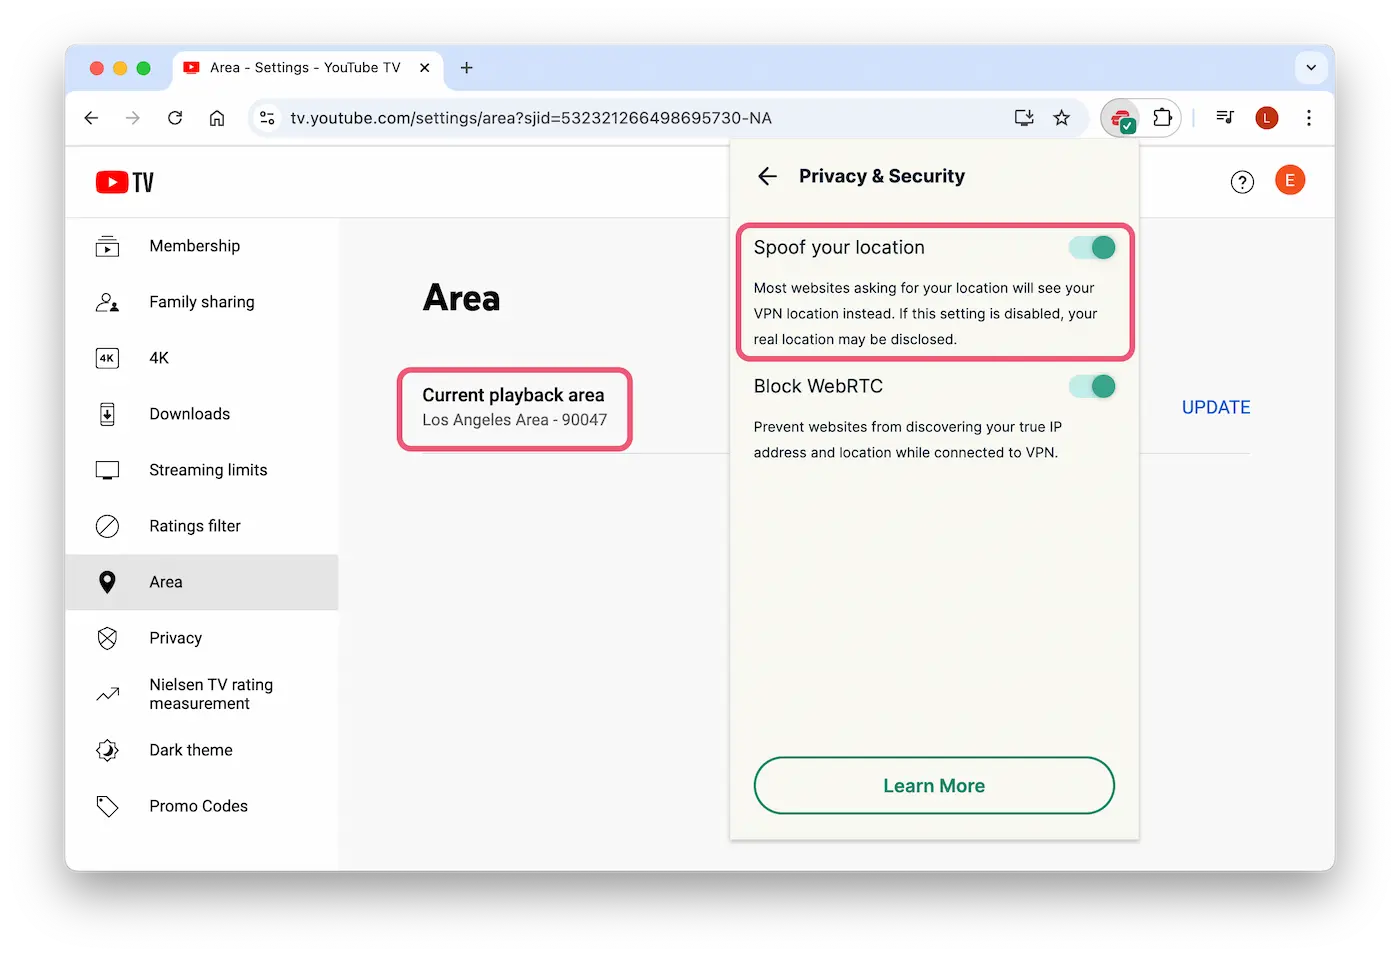Turn off the Block WebRTC toggle

[1092, 386]
